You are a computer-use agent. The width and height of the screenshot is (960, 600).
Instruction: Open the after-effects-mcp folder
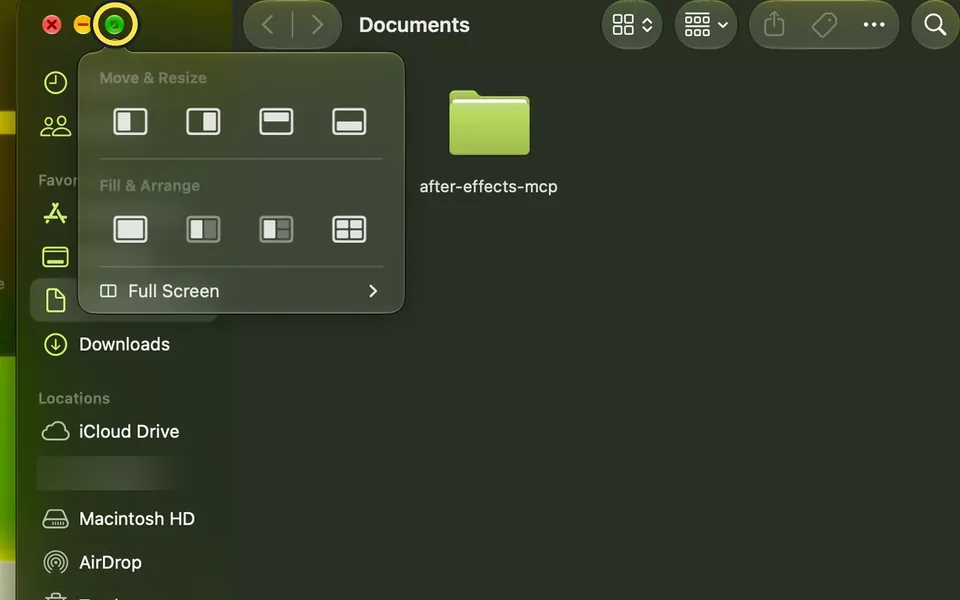(x=489, y=122)
